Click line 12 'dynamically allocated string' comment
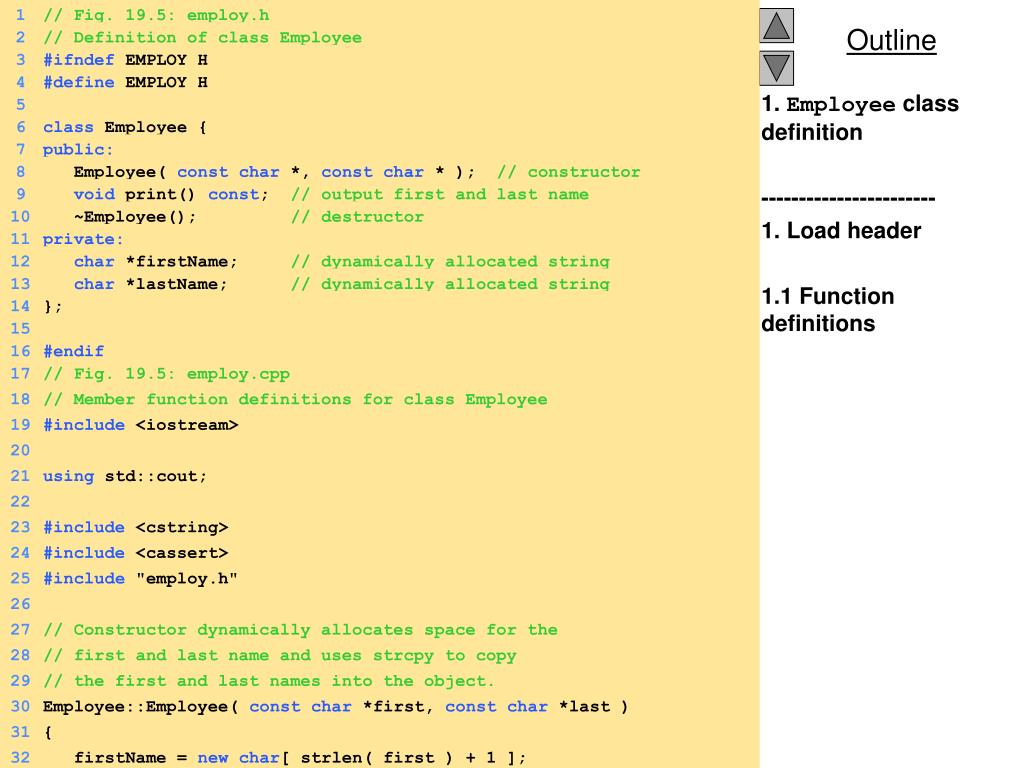This screenshot has height=768, width=1024. 465,261
